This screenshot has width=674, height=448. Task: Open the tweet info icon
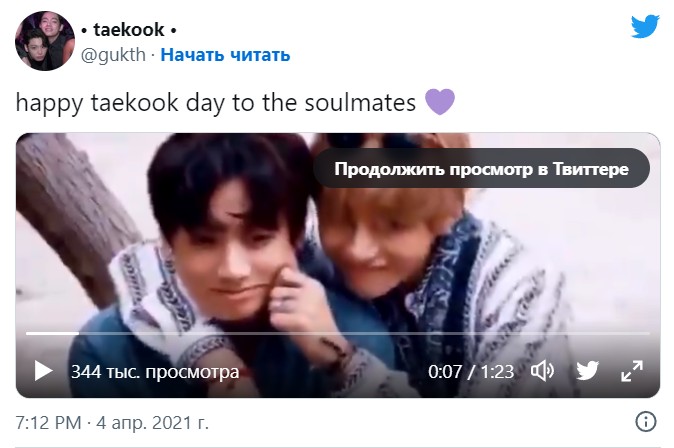tap(646, 421)
